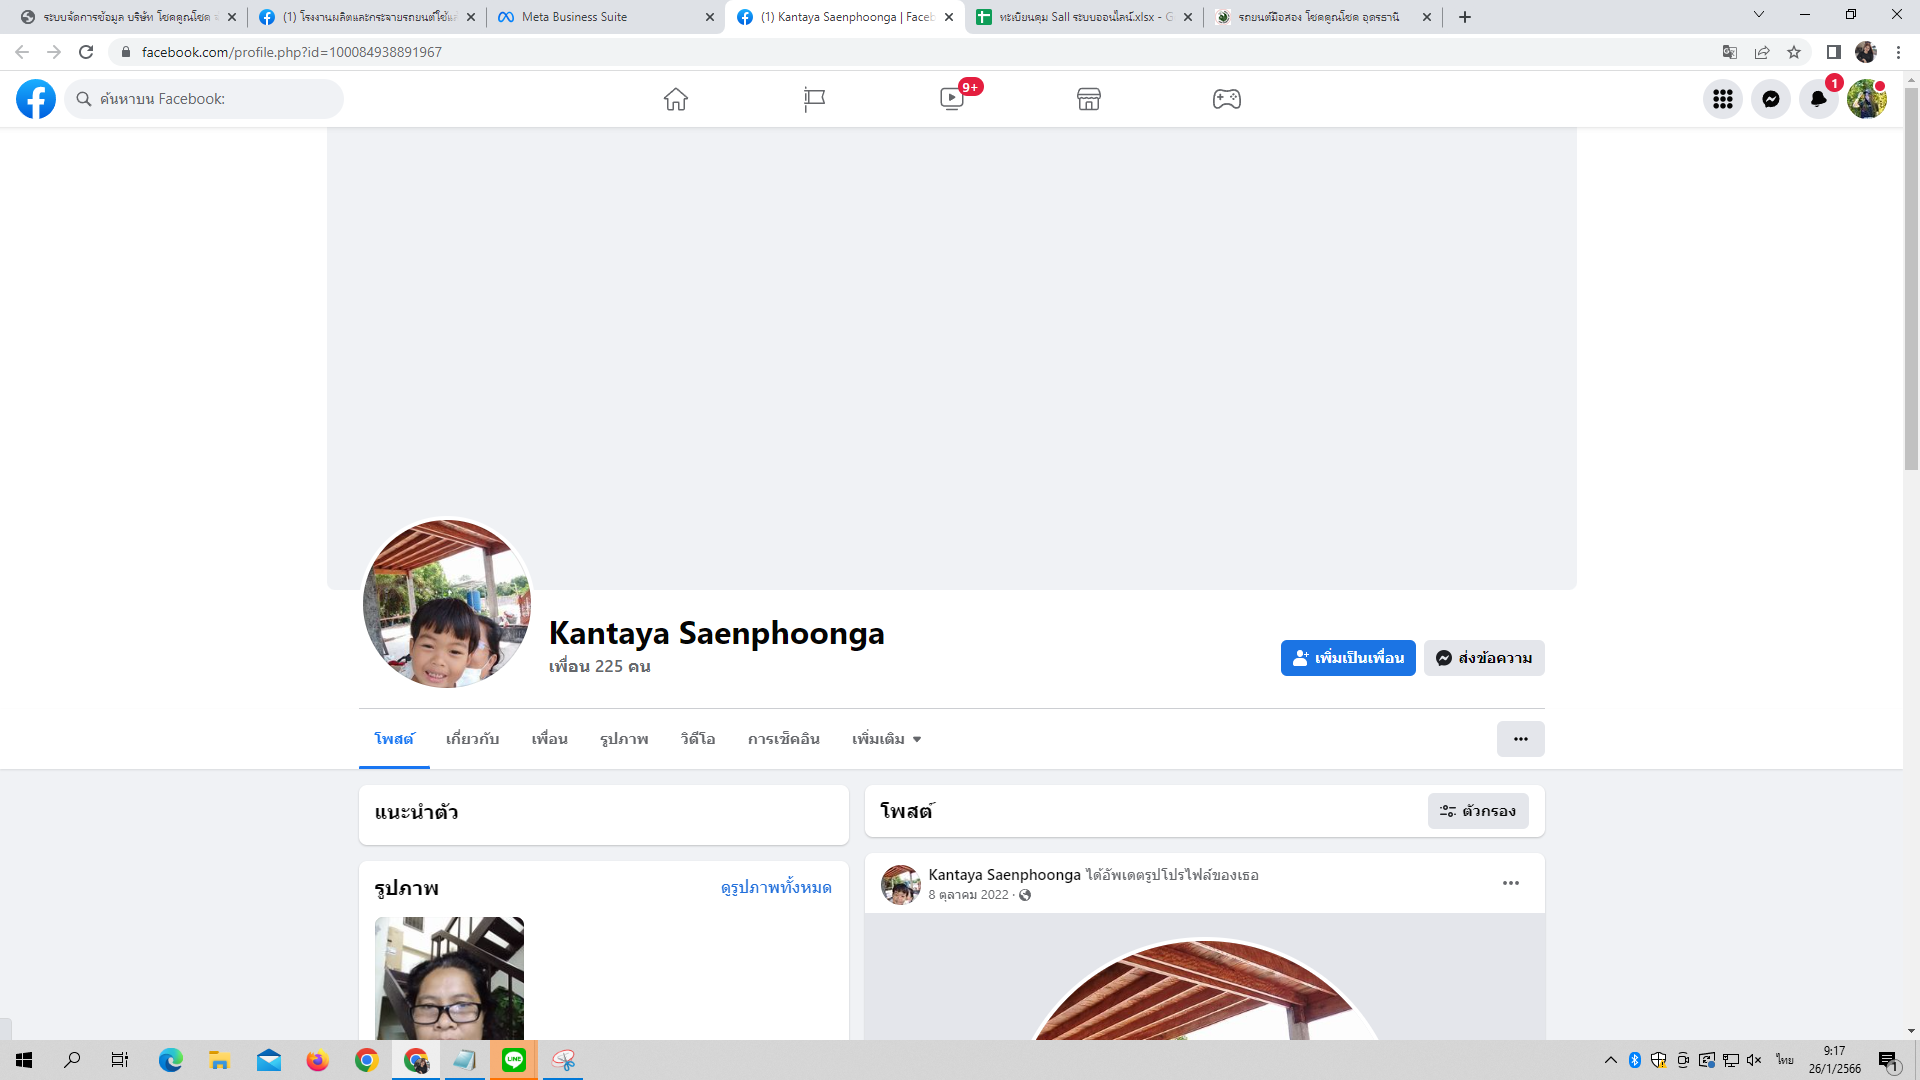Screen dimensions: 1920x1080
Task: Open post options three-dot menu
Action: pos(1510,883)
